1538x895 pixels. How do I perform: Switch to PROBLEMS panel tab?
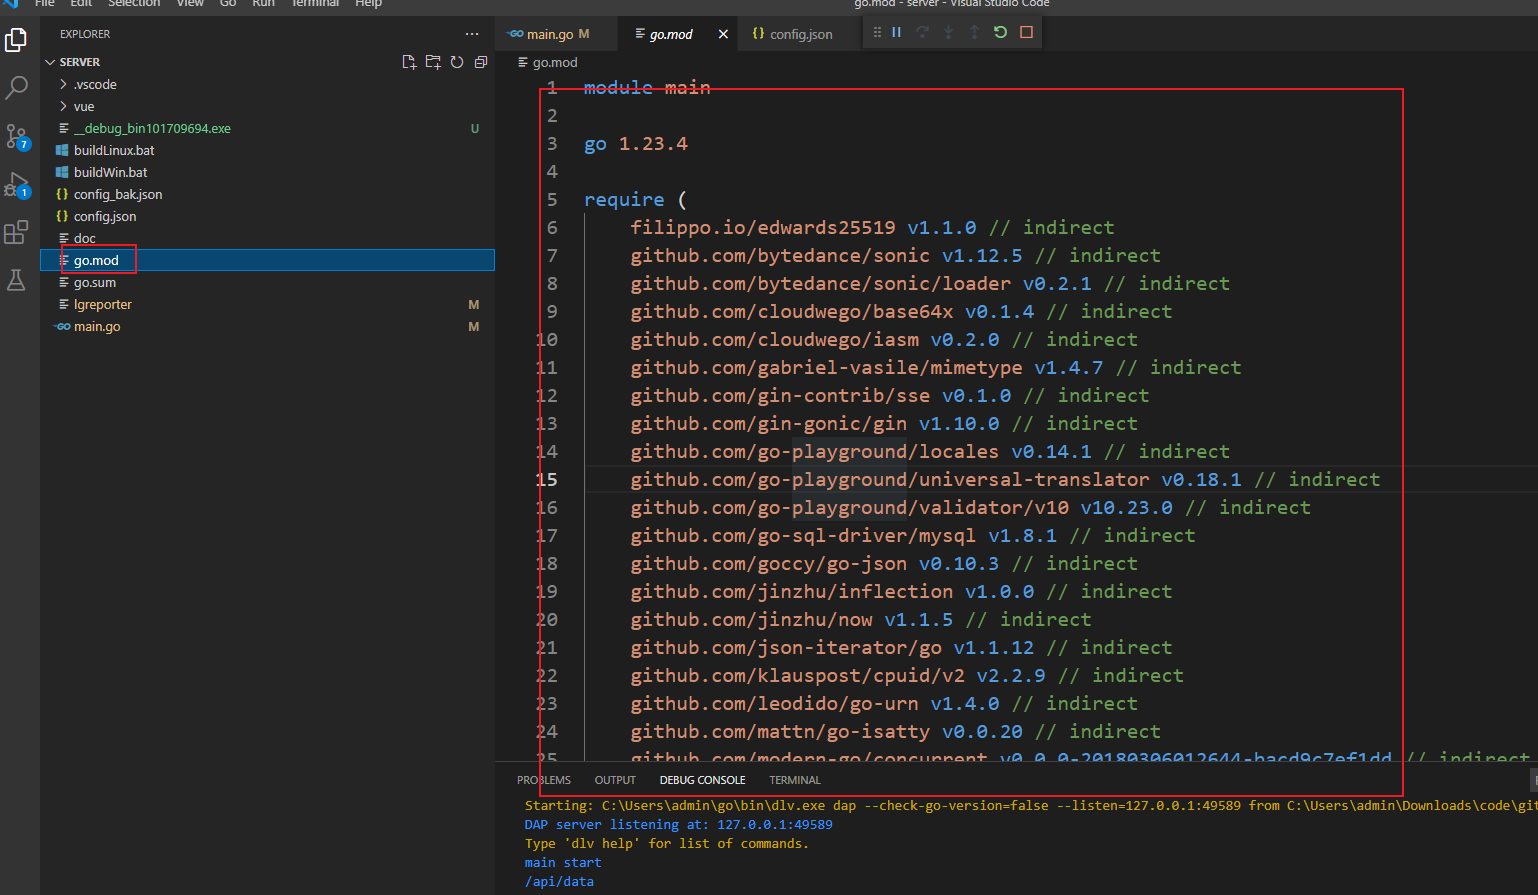coord(544,780)
